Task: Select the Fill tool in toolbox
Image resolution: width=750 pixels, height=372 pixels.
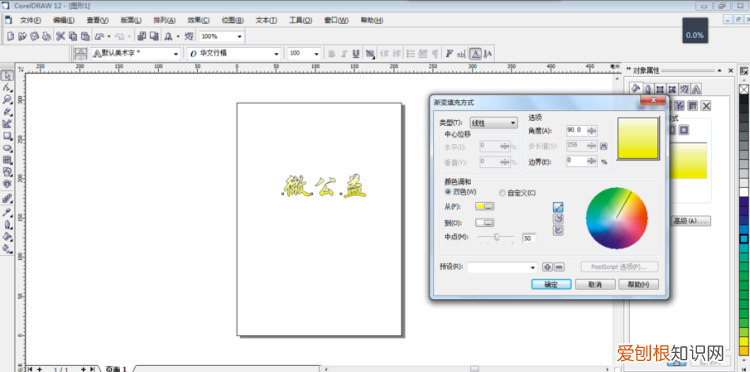Action: click(x=7, y=237)
